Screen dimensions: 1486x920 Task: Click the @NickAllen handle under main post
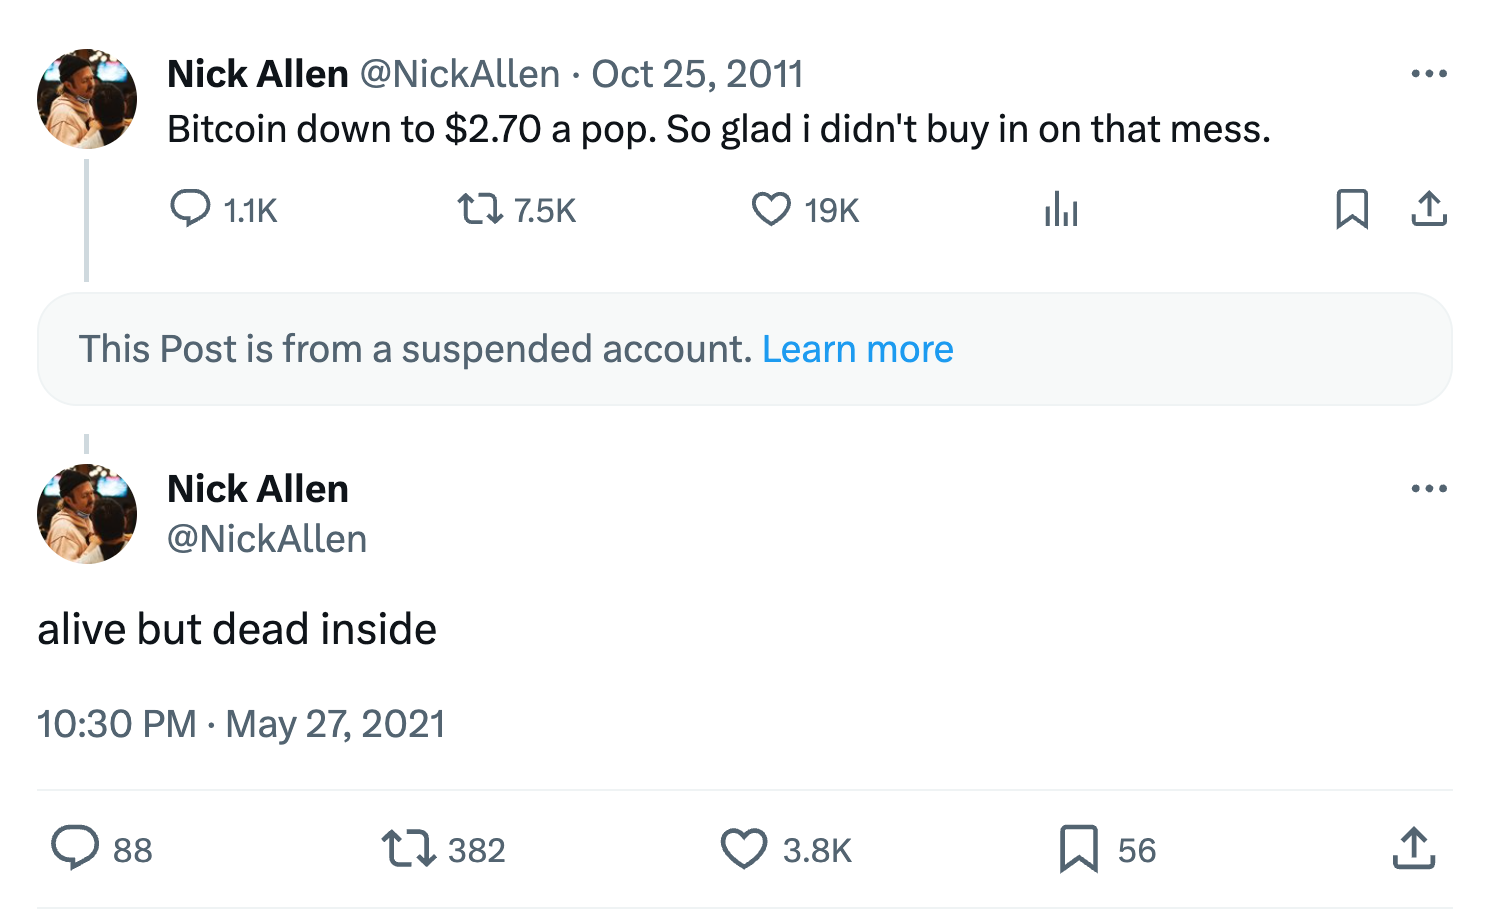[267, 539]
